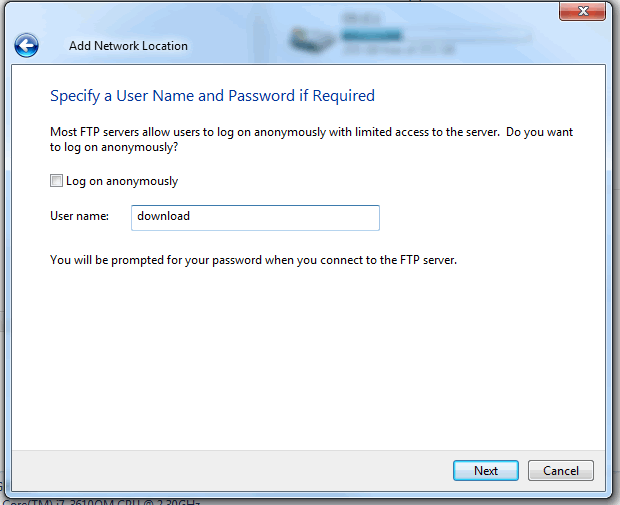Viewport: 620px width, 505px height.
Task: Select the blurred drive icon behind the title bar
Action: [312, 39]
